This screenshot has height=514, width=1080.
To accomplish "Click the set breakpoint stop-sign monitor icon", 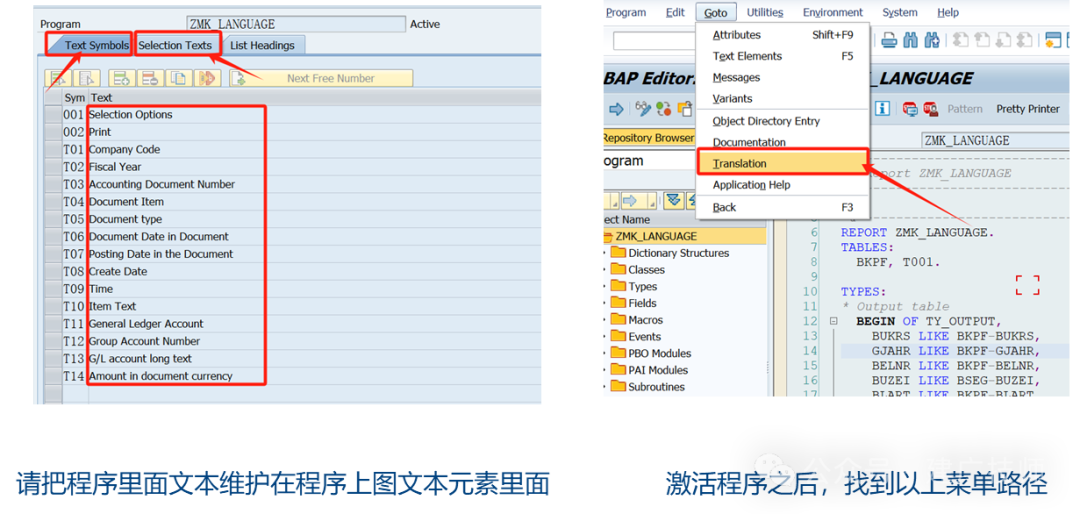I will [911, 109].
